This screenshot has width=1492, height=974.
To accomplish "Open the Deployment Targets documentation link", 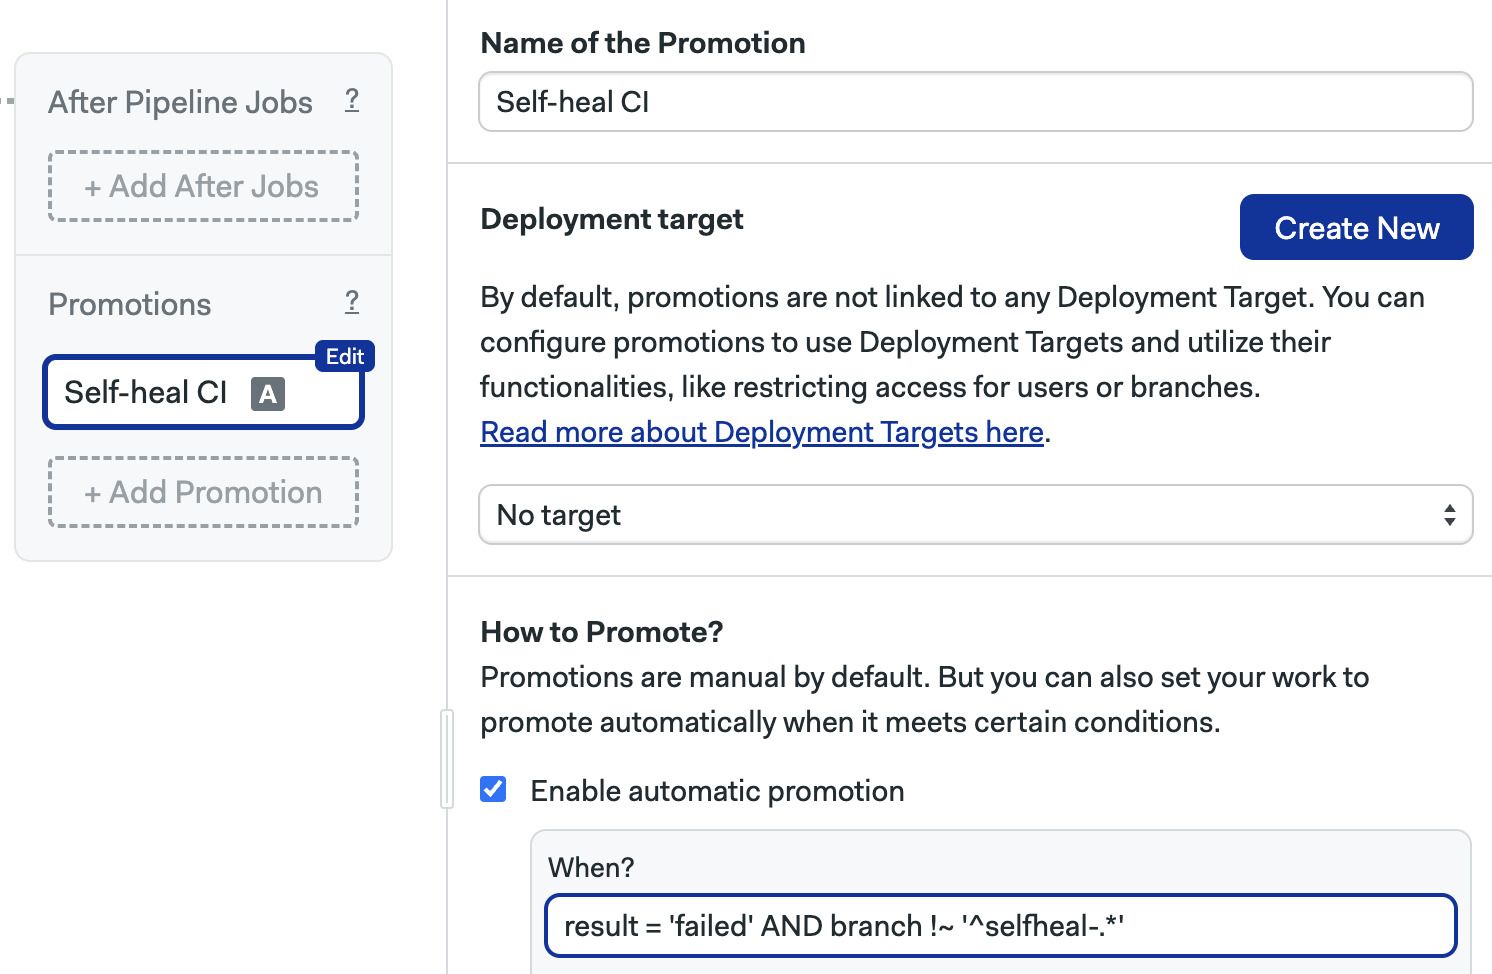I will (x=762, y=431).
